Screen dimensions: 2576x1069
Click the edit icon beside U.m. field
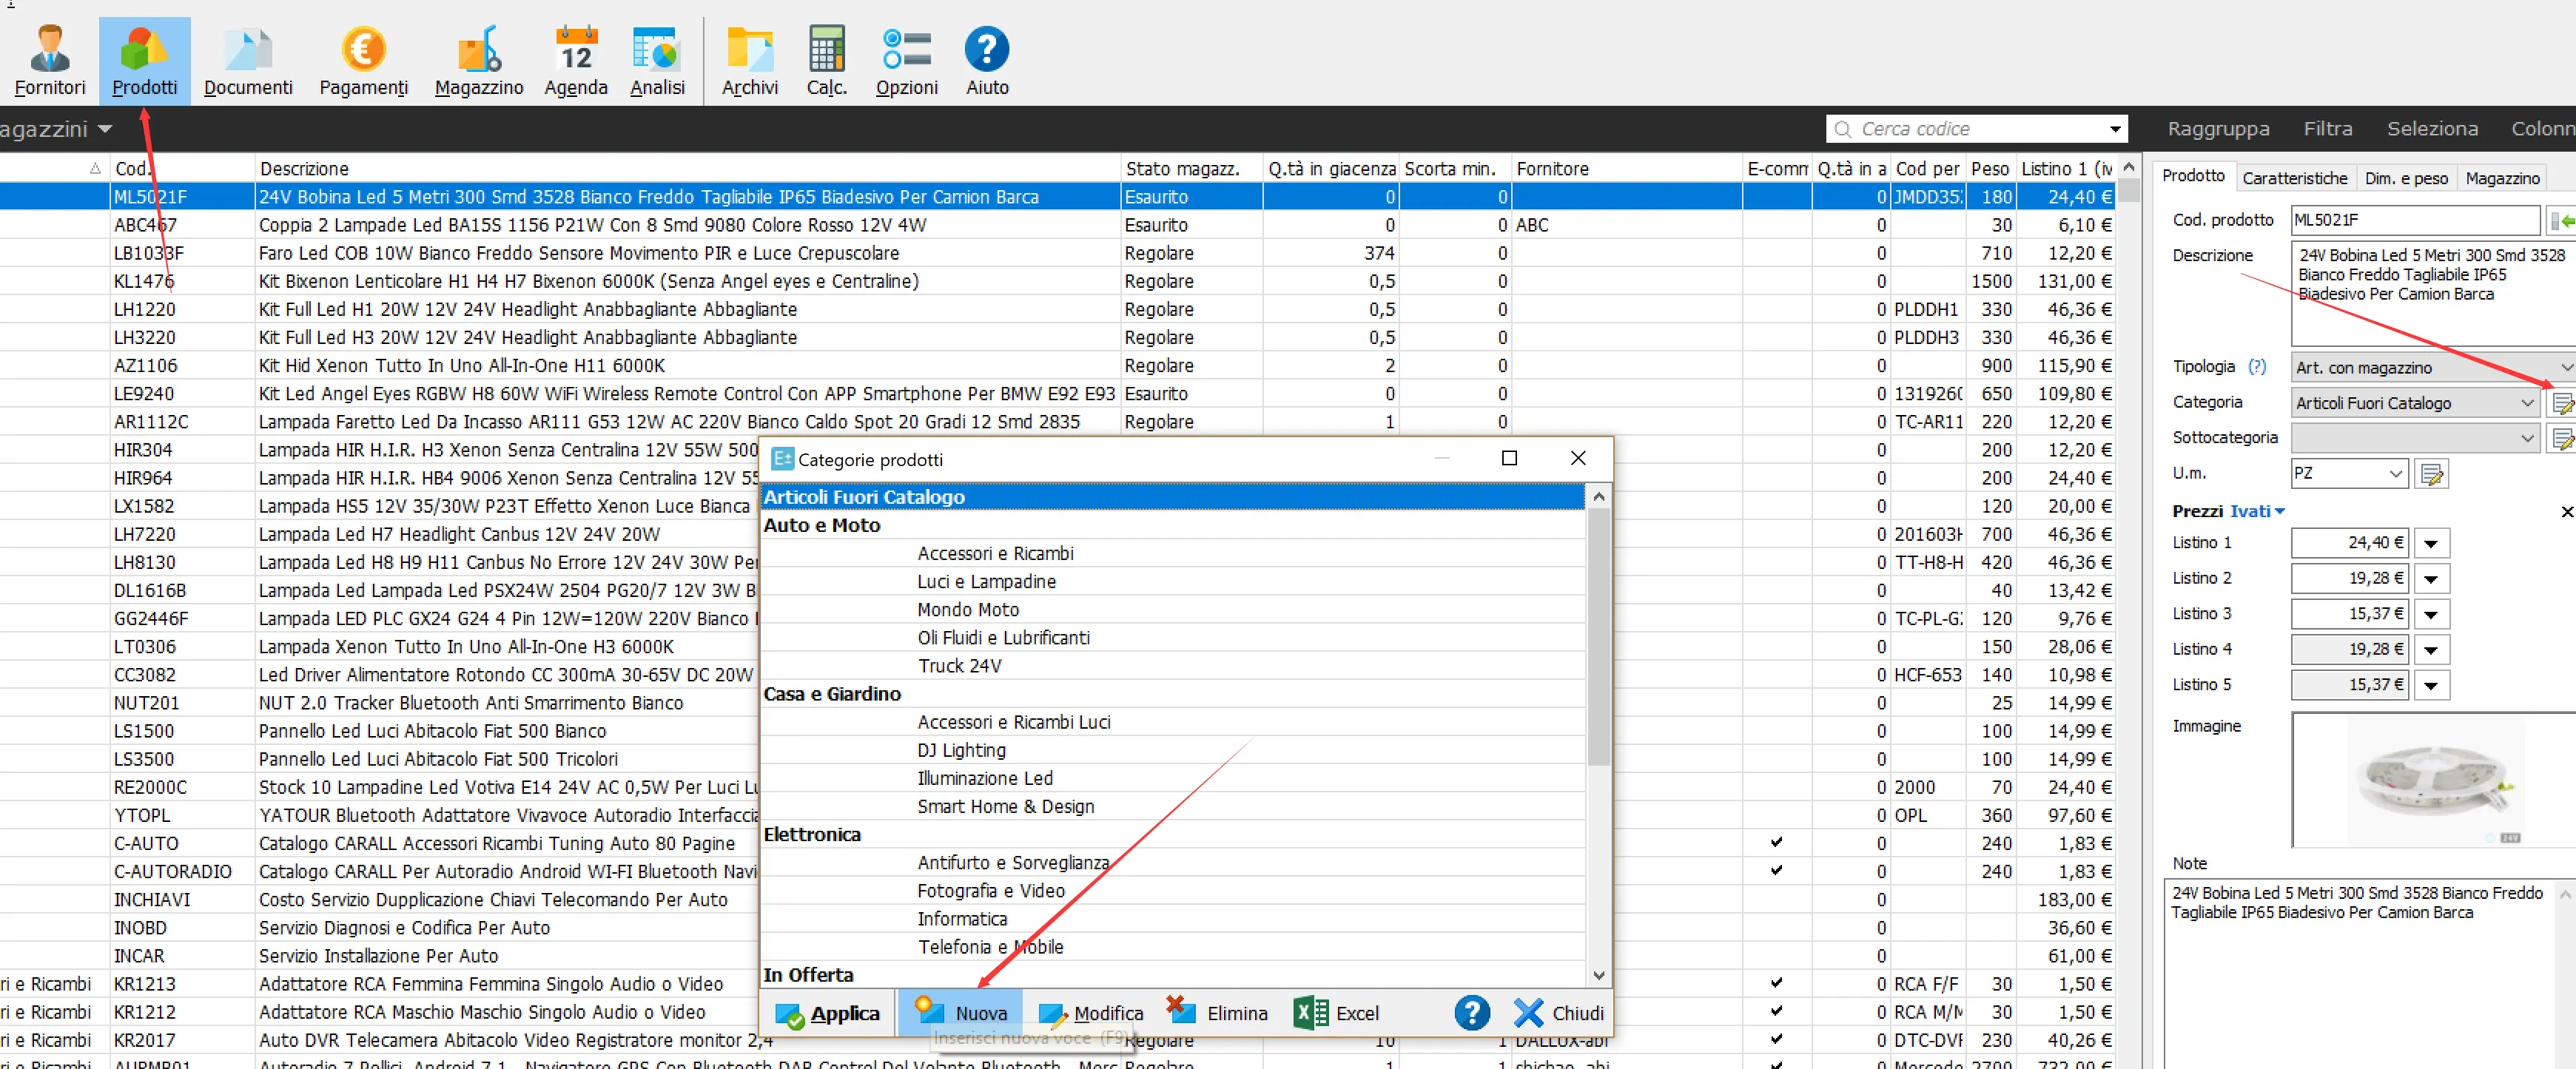pos(2431,474)
